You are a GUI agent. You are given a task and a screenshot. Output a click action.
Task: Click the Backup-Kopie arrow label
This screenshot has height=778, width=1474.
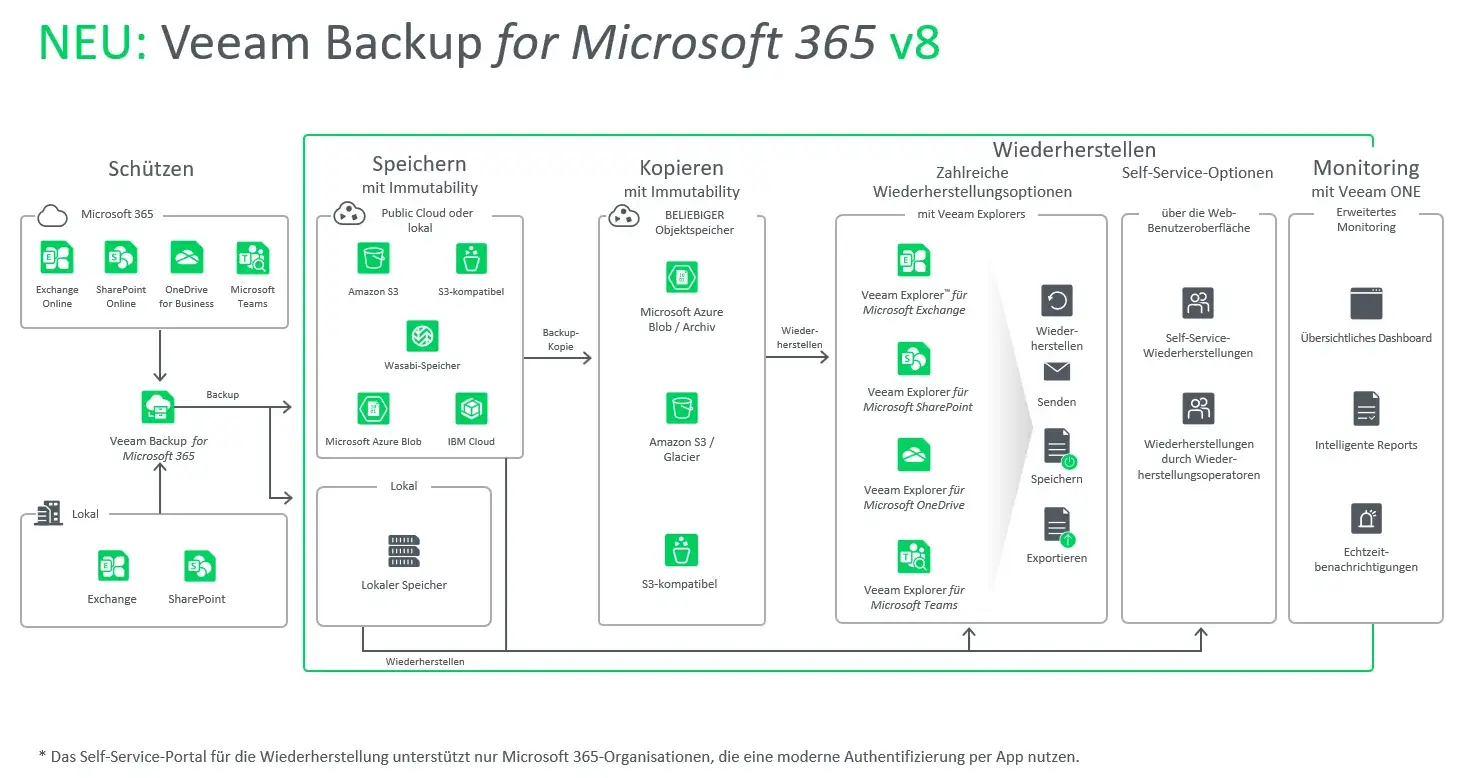coord(560,341)
